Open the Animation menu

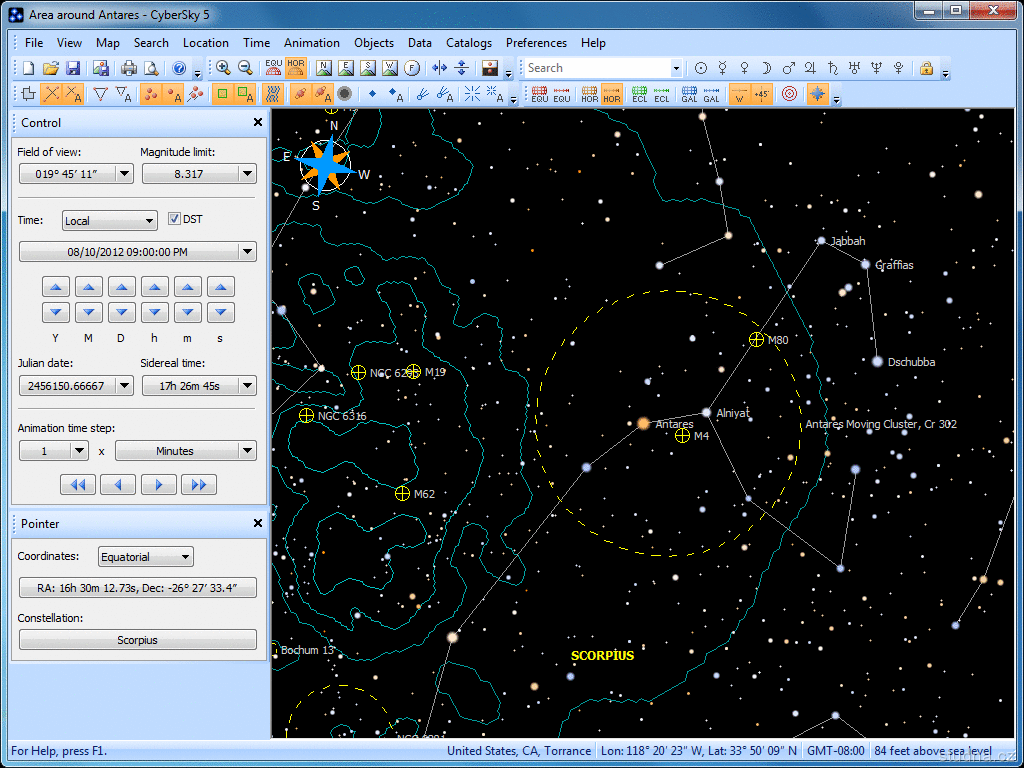311,43
